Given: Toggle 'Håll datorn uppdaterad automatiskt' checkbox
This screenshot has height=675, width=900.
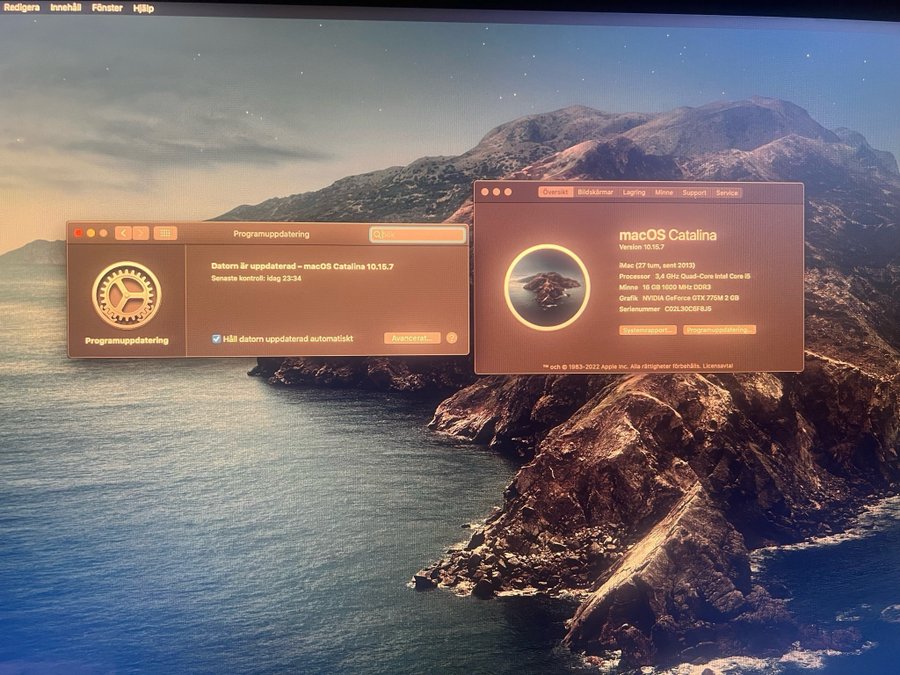Looking at the screenshot, I should tap(216, 338).
